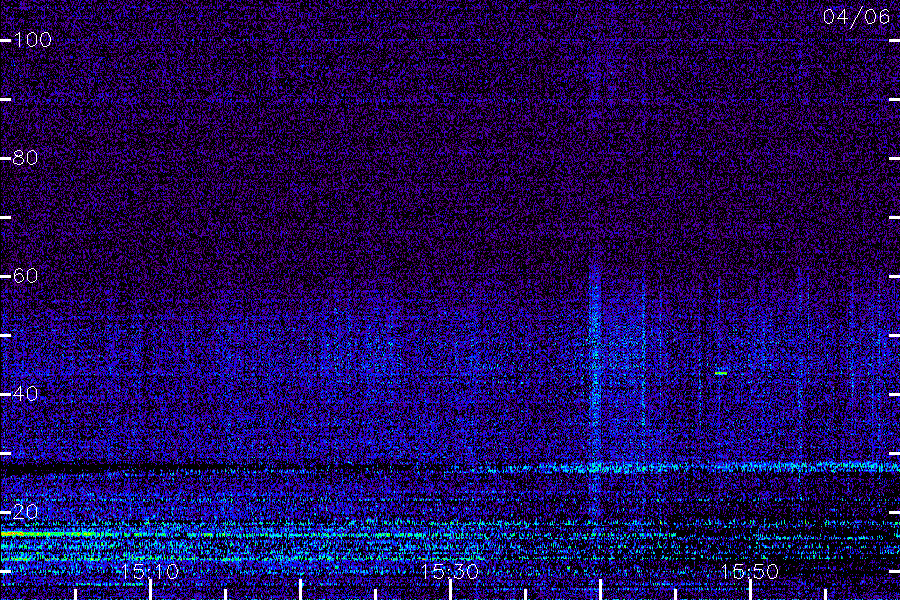The height and width of the screenshot is (600, 900).
Task: Click the 04/06 date label
Action: 856,16
